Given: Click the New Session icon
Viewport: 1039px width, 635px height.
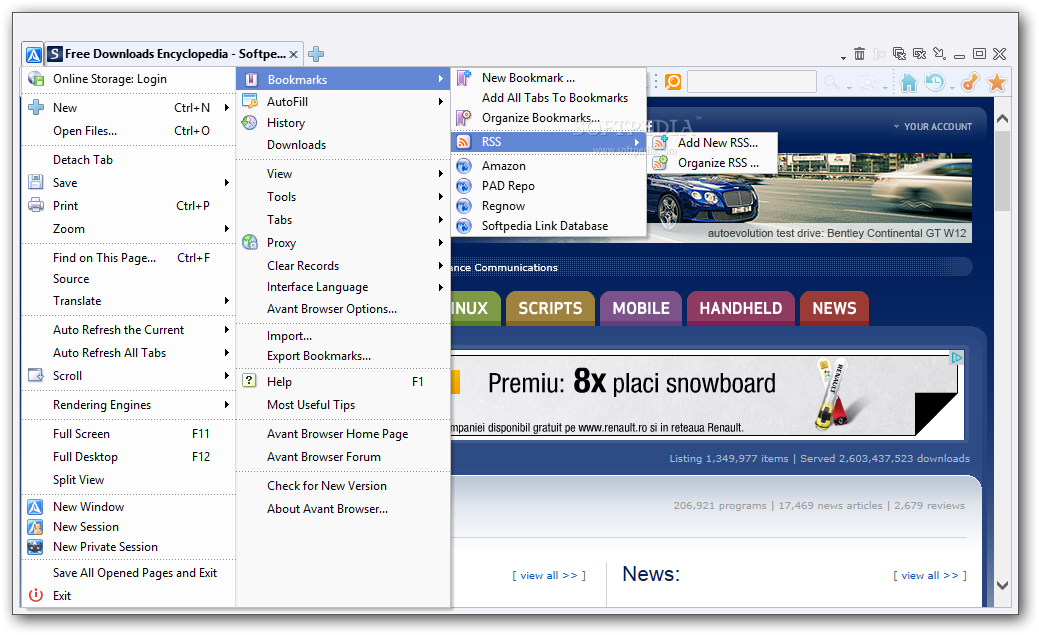Looking at the screenshot, I should 35,527.
